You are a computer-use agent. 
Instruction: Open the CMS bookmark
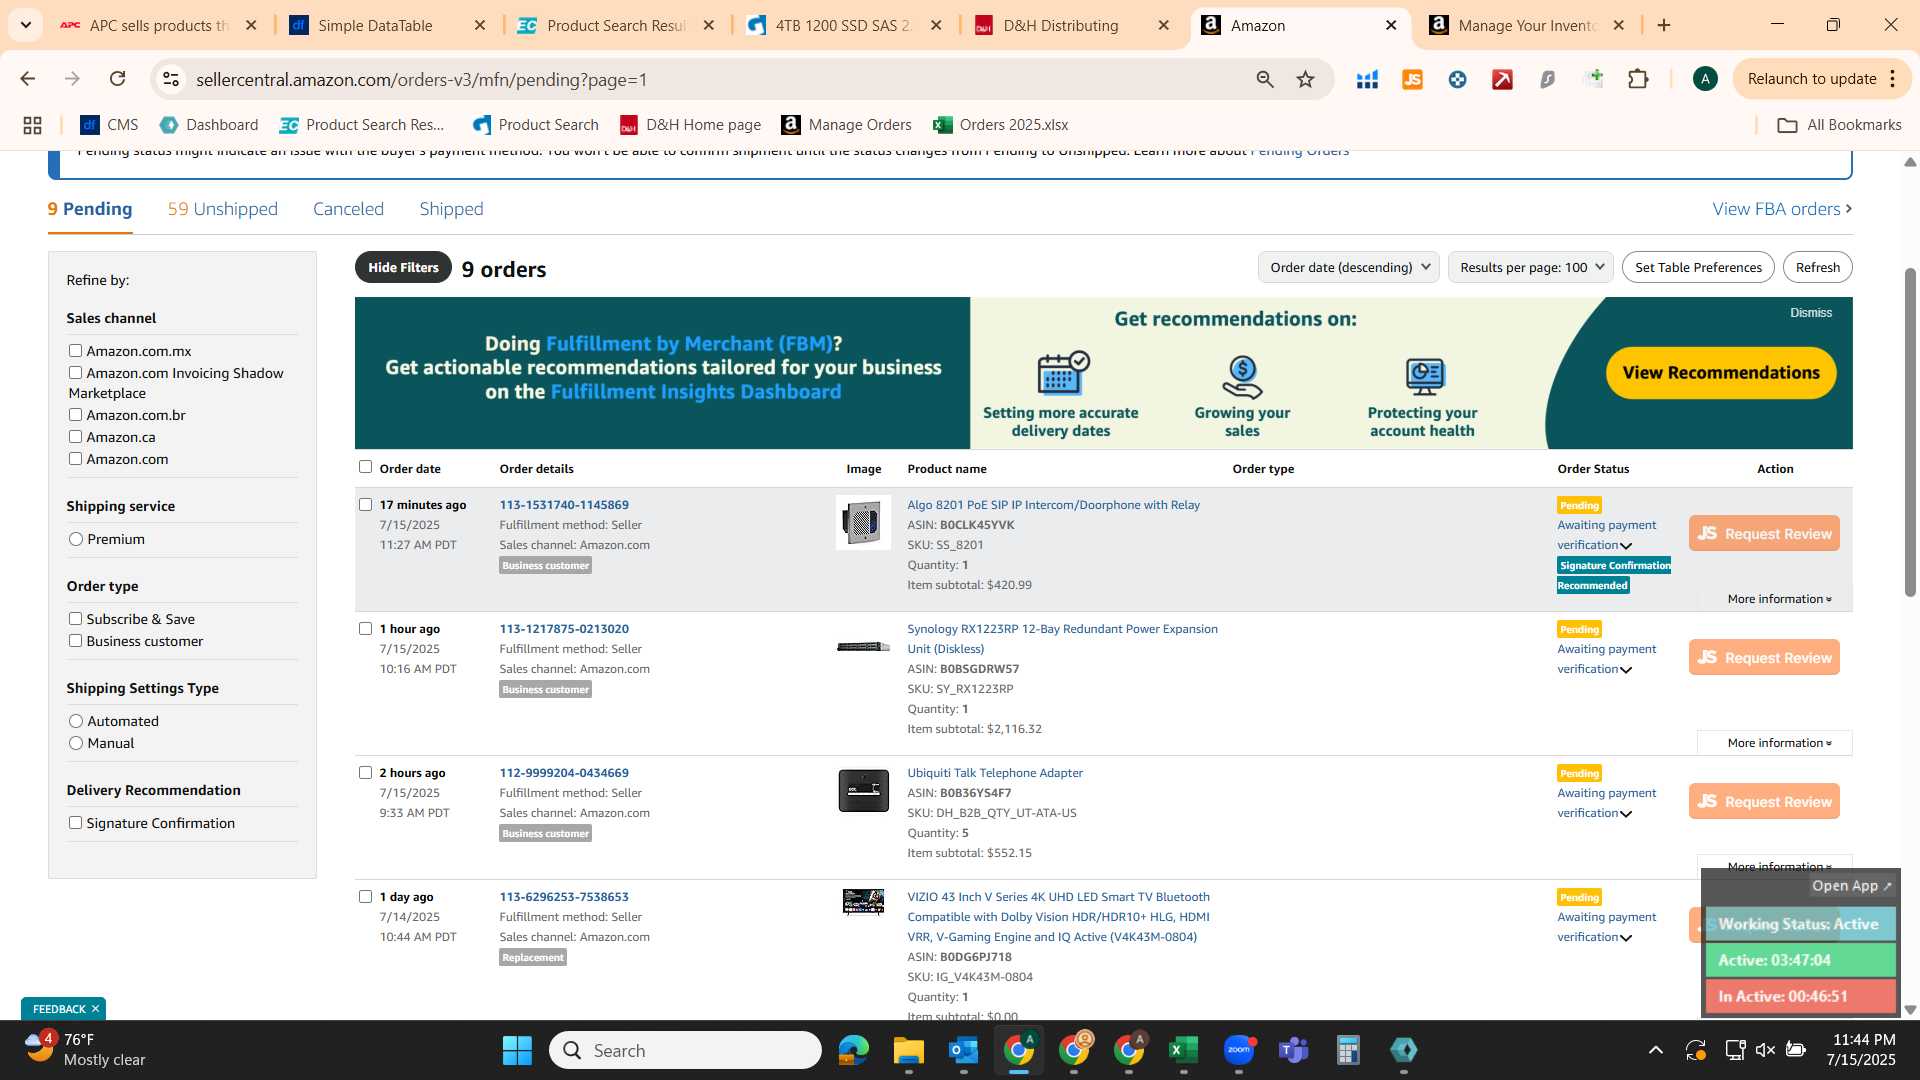point(109,125)
